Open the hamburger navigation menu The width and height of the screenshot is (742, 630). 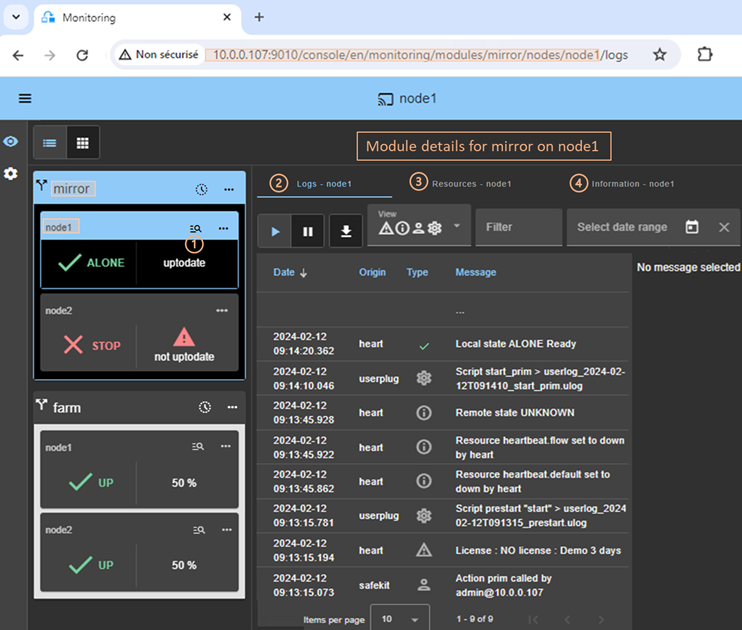tap(25, 99)
